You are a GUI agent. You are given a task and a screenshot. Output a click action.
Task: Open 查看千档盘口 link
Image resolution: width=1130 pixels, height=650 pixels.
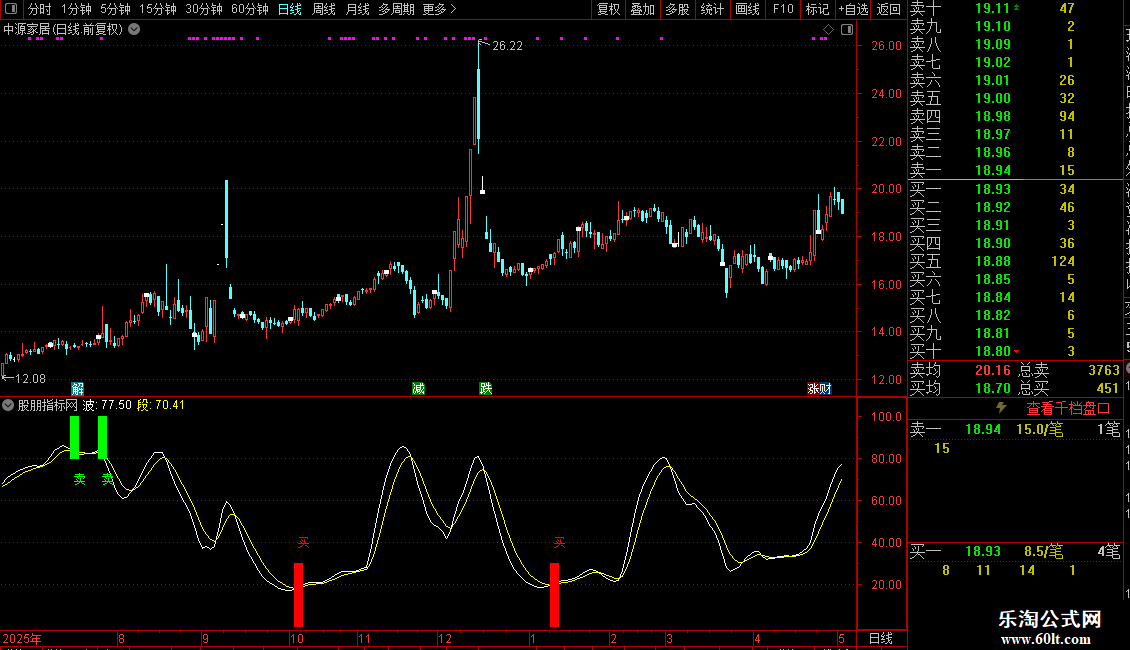pyautogui.click(x=1068, y=409)
